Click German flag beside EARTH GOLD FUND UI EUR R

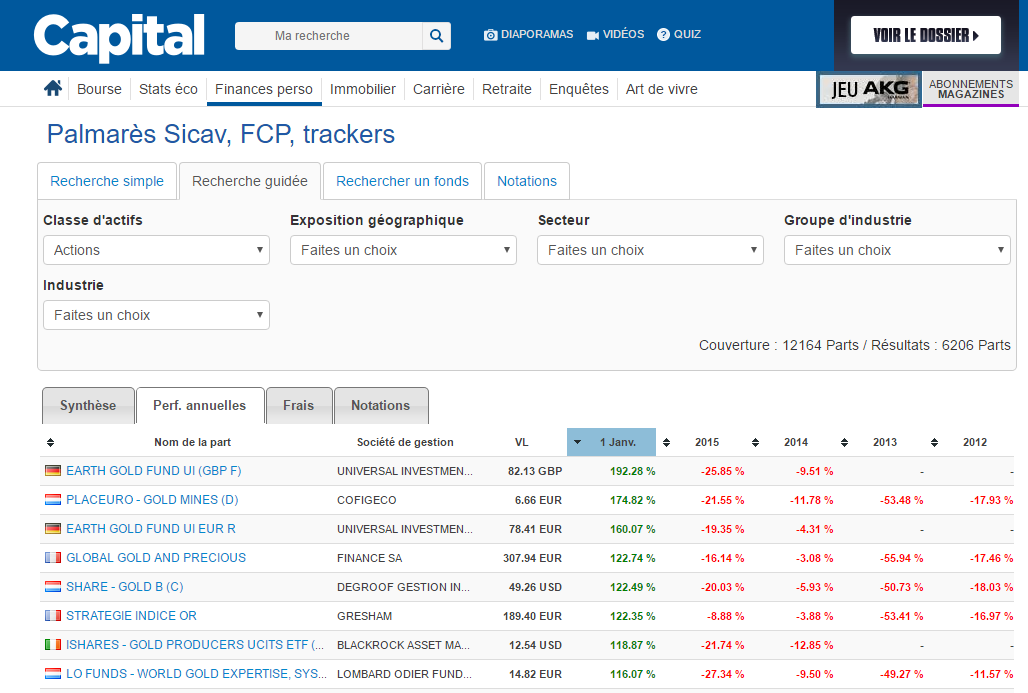coord(53,528)
